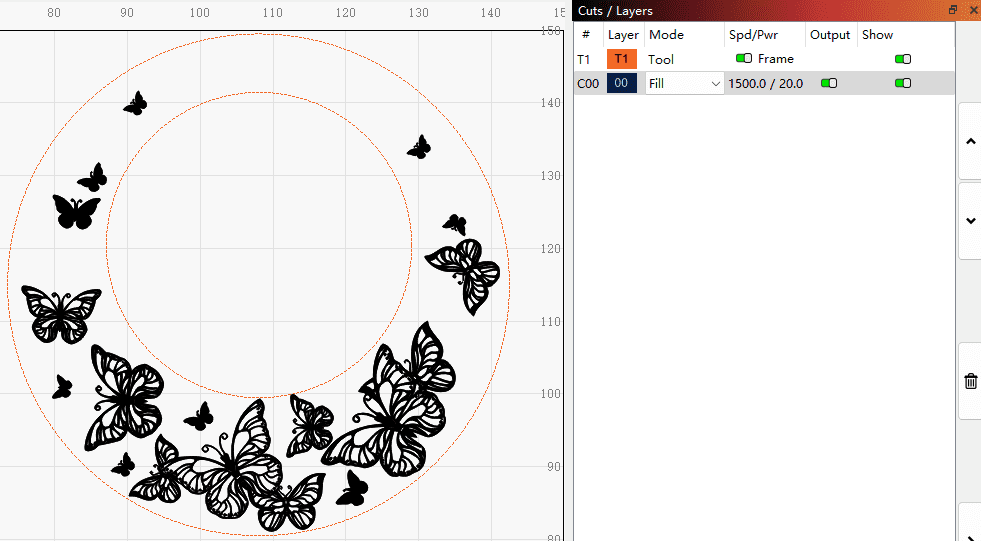This screenshot has height=541, width=981.
Task: Hide C00 layer with Show switch
Action: tap(903, 83)
